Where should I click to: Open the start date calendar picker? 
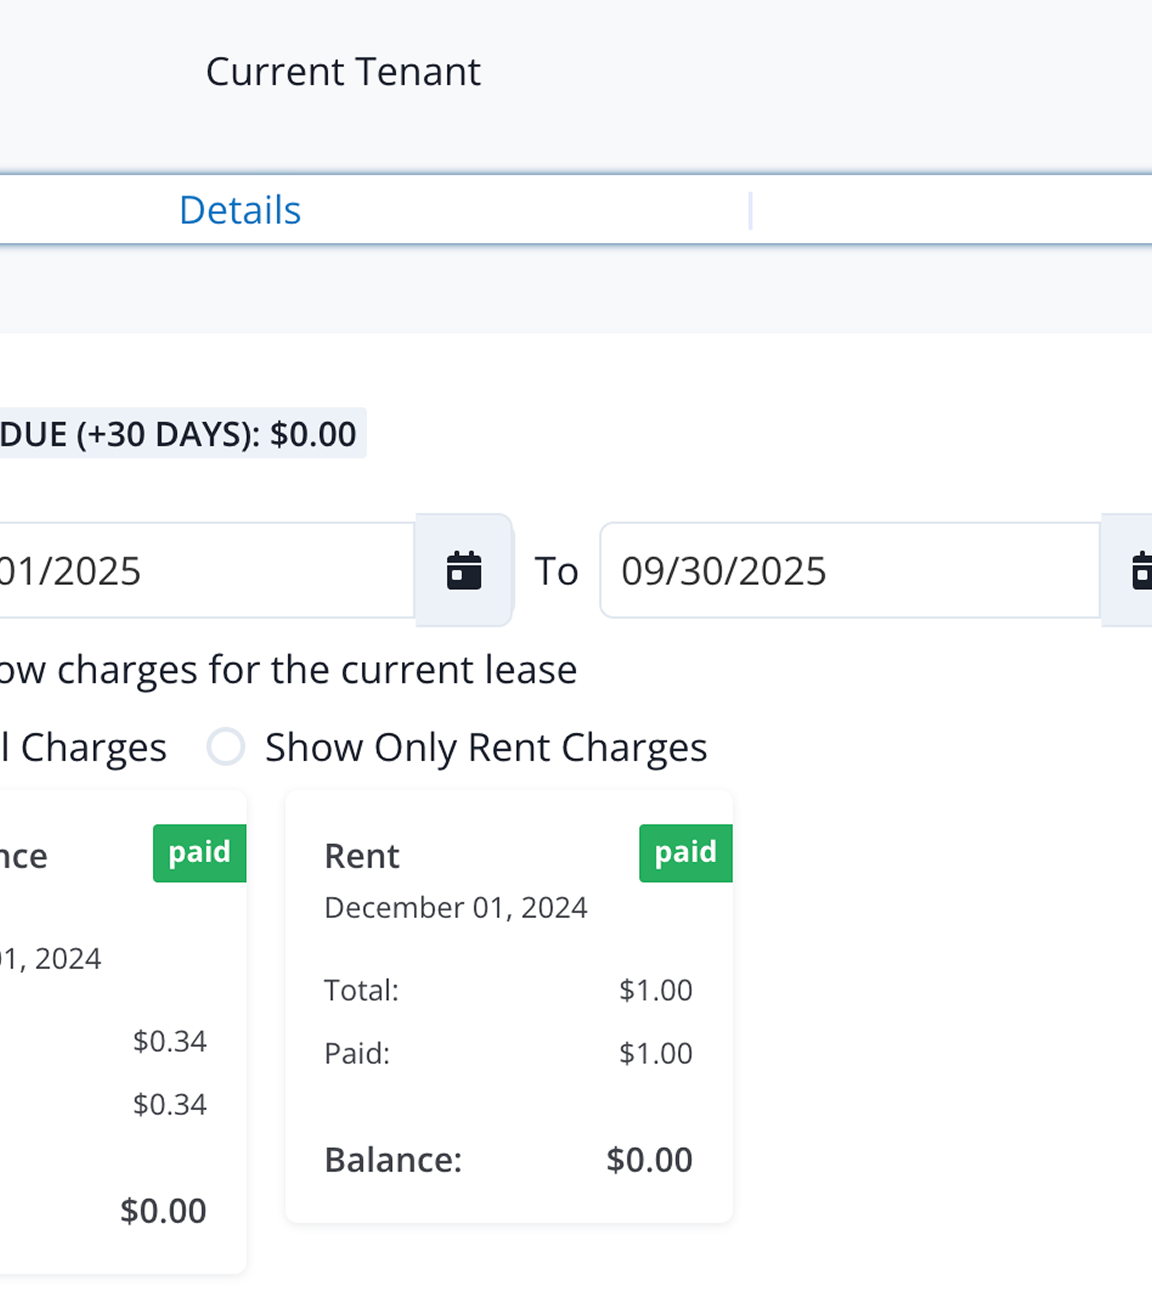[x=464, y=570]
